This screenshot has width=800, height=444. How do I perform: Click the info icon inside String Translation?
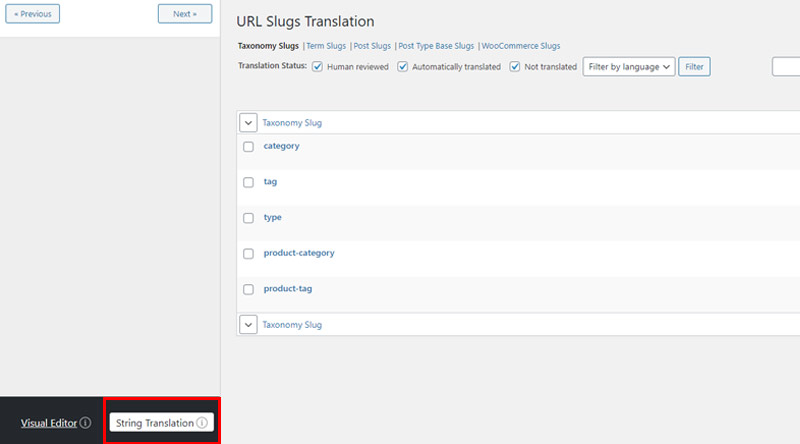[202, 423]
